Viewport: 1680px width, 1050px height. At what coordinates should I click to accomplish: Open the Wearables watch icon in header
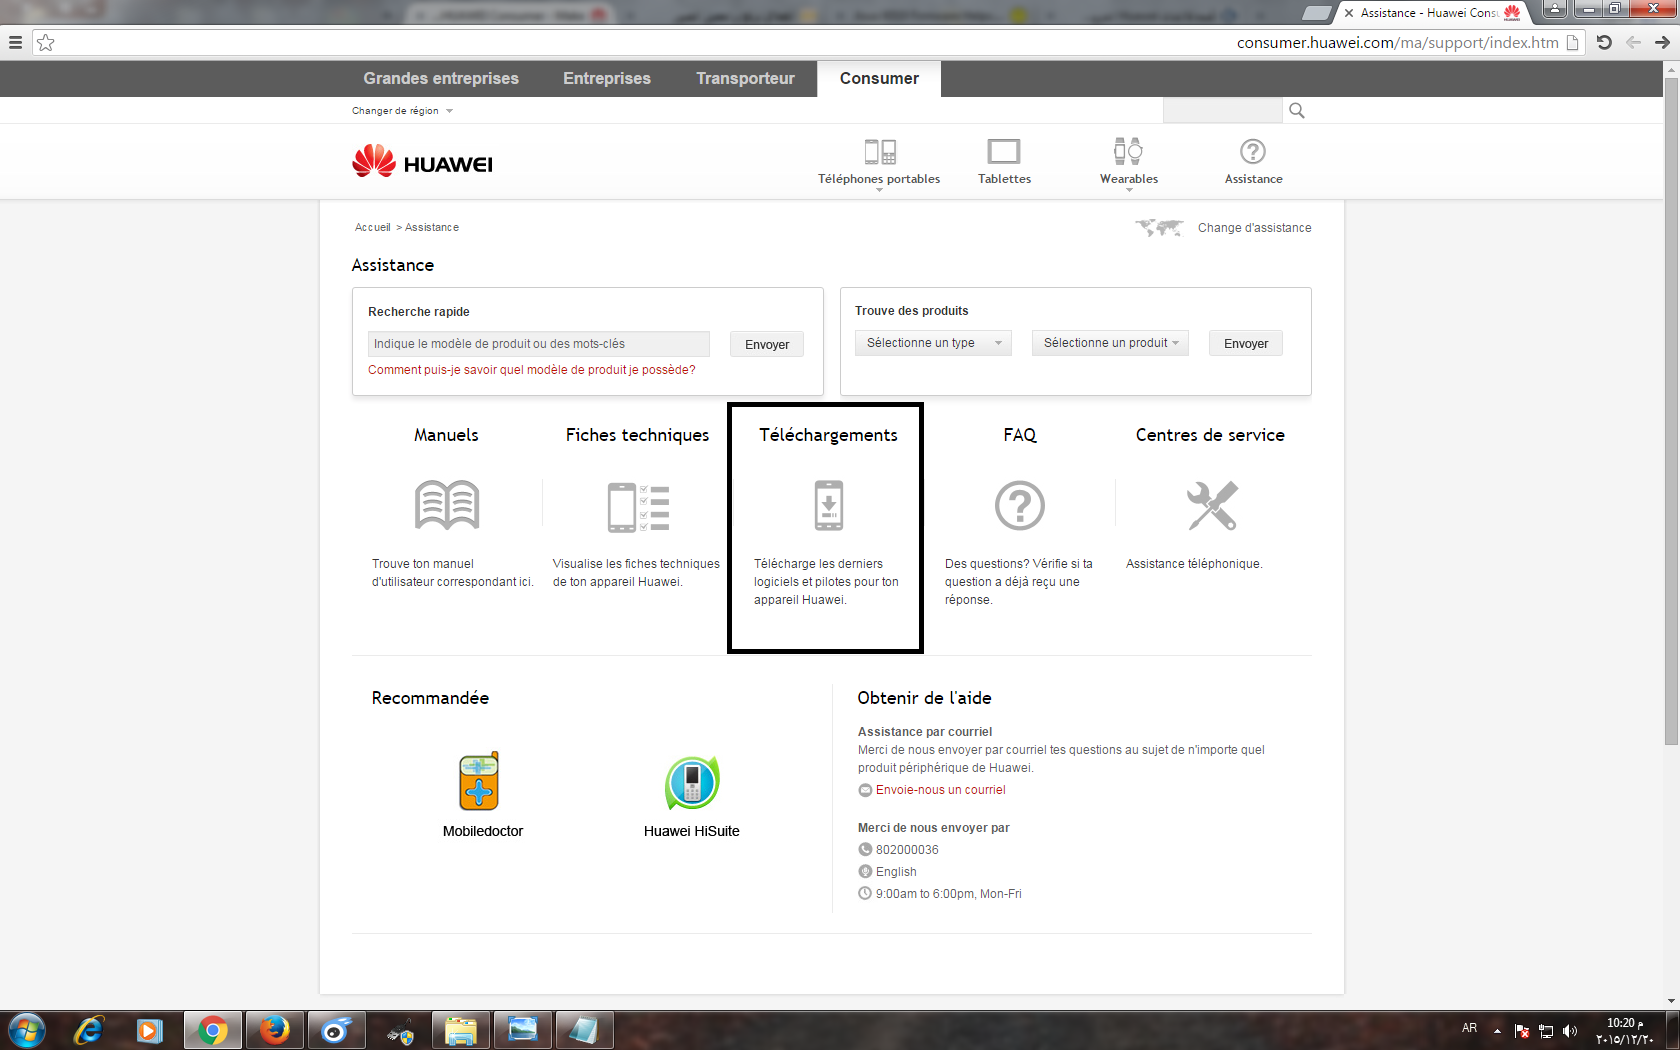coord(1129,151)
